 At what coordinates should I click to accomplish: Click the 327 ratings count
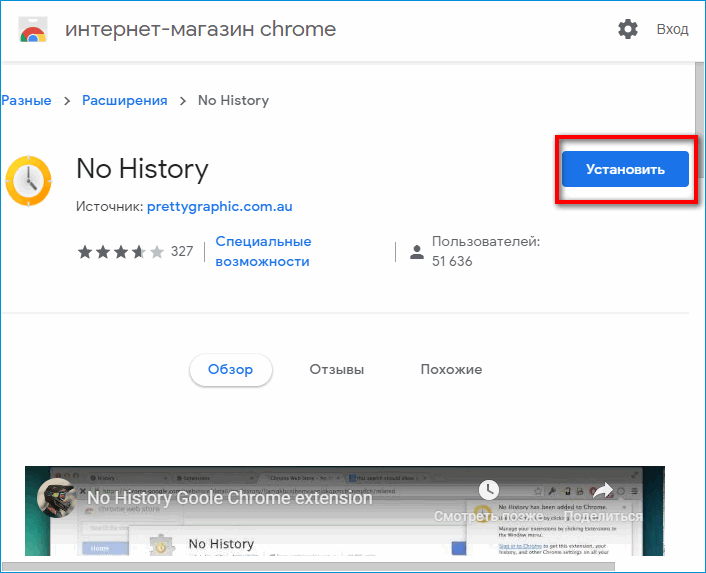182,252
